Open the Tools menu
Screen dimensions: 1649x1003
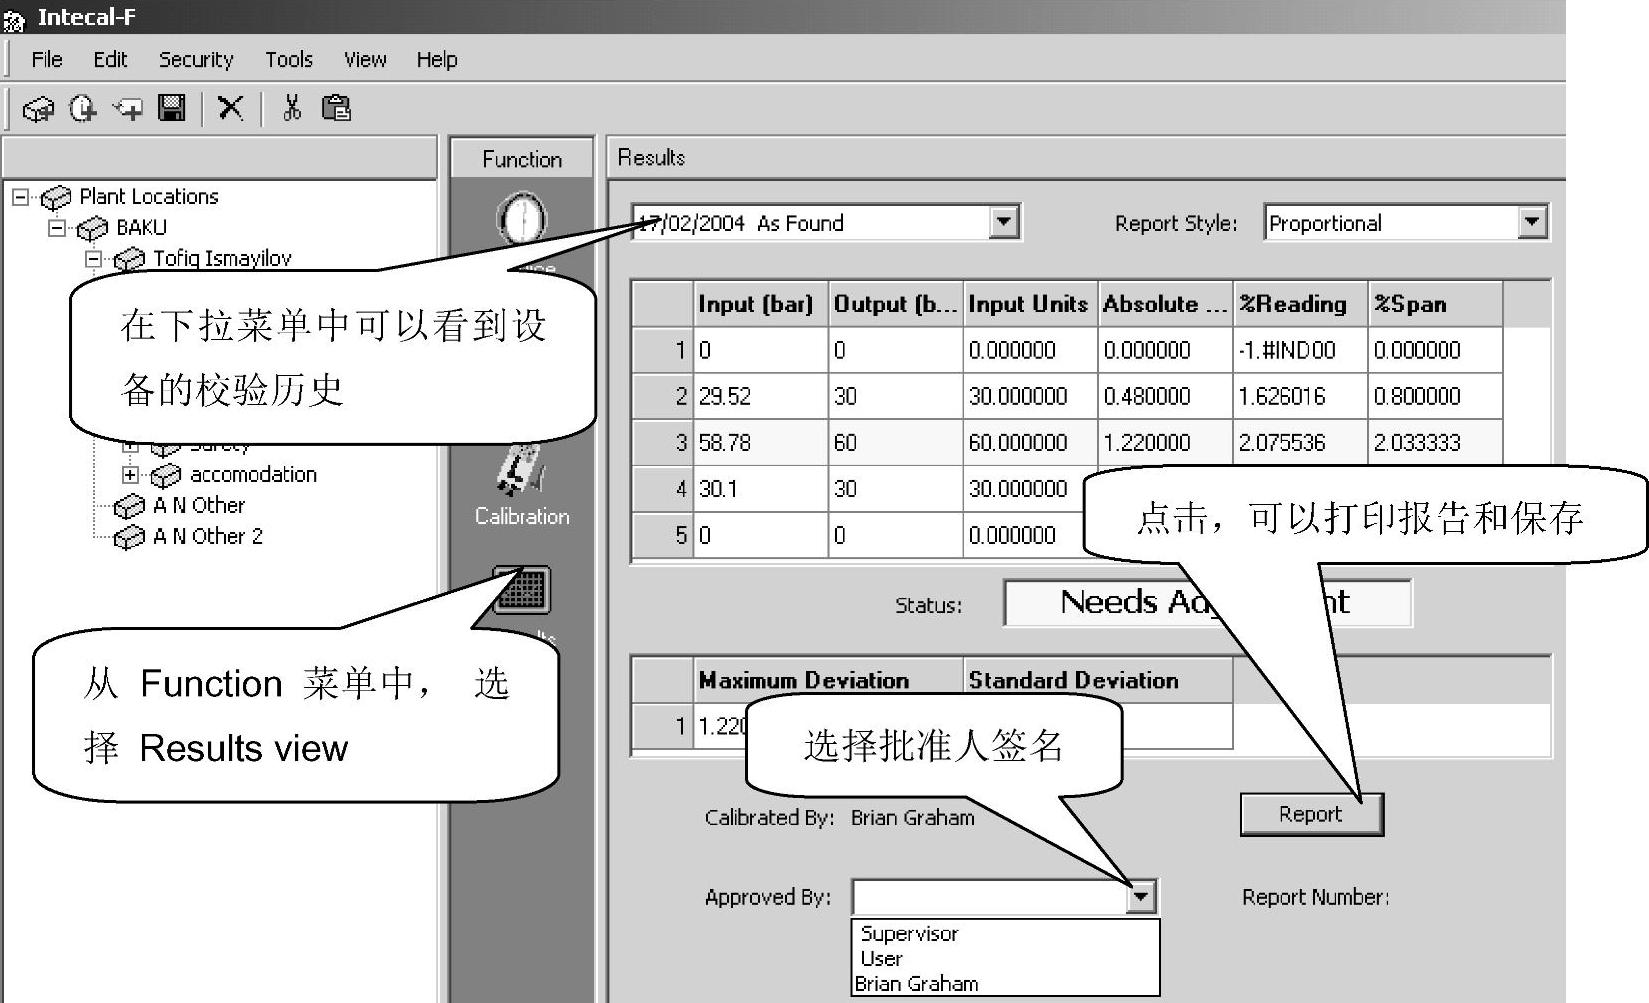click(289, 59)
